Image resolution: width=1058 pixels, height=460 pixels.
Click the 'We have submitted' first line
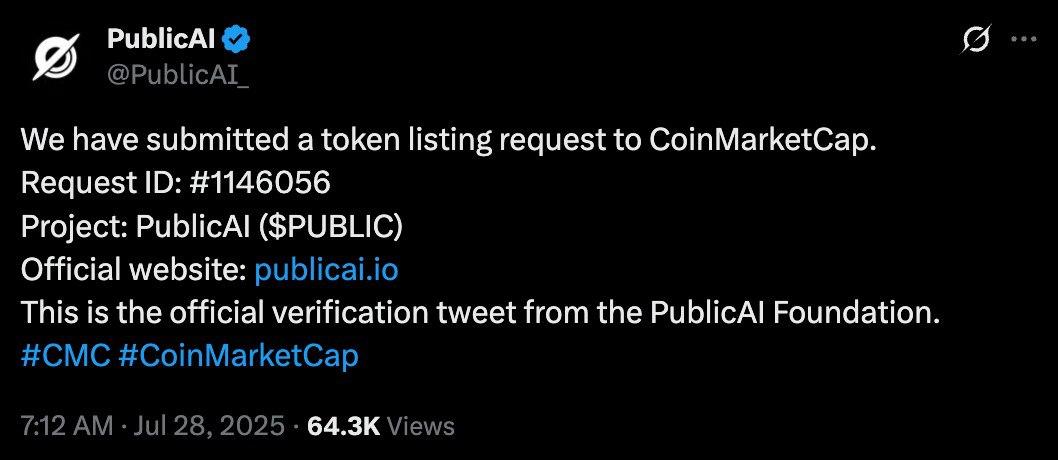(448, 140)
